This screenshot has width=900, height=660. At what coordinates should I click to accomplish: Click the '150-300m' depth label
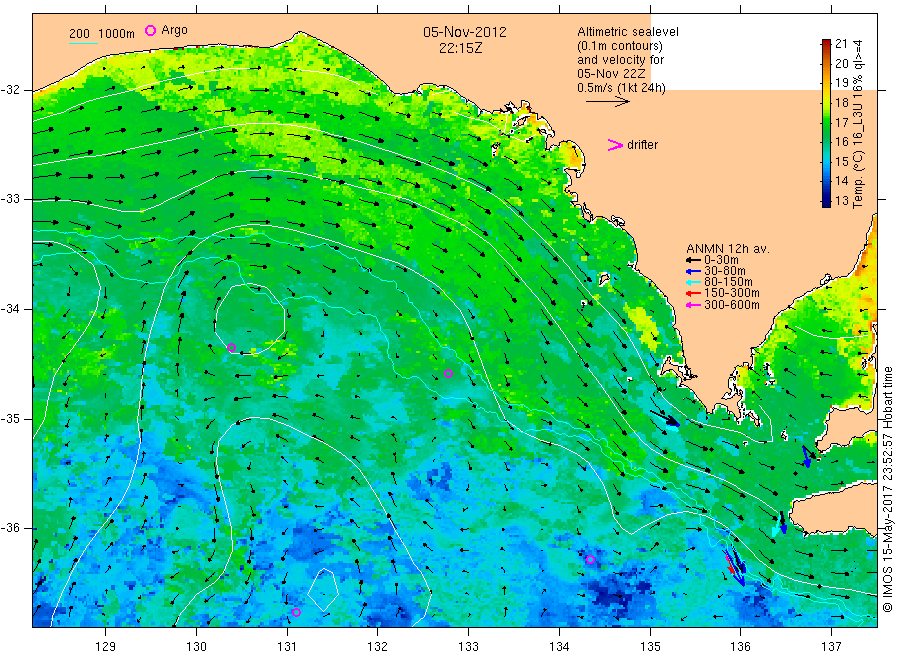(732, 293)
